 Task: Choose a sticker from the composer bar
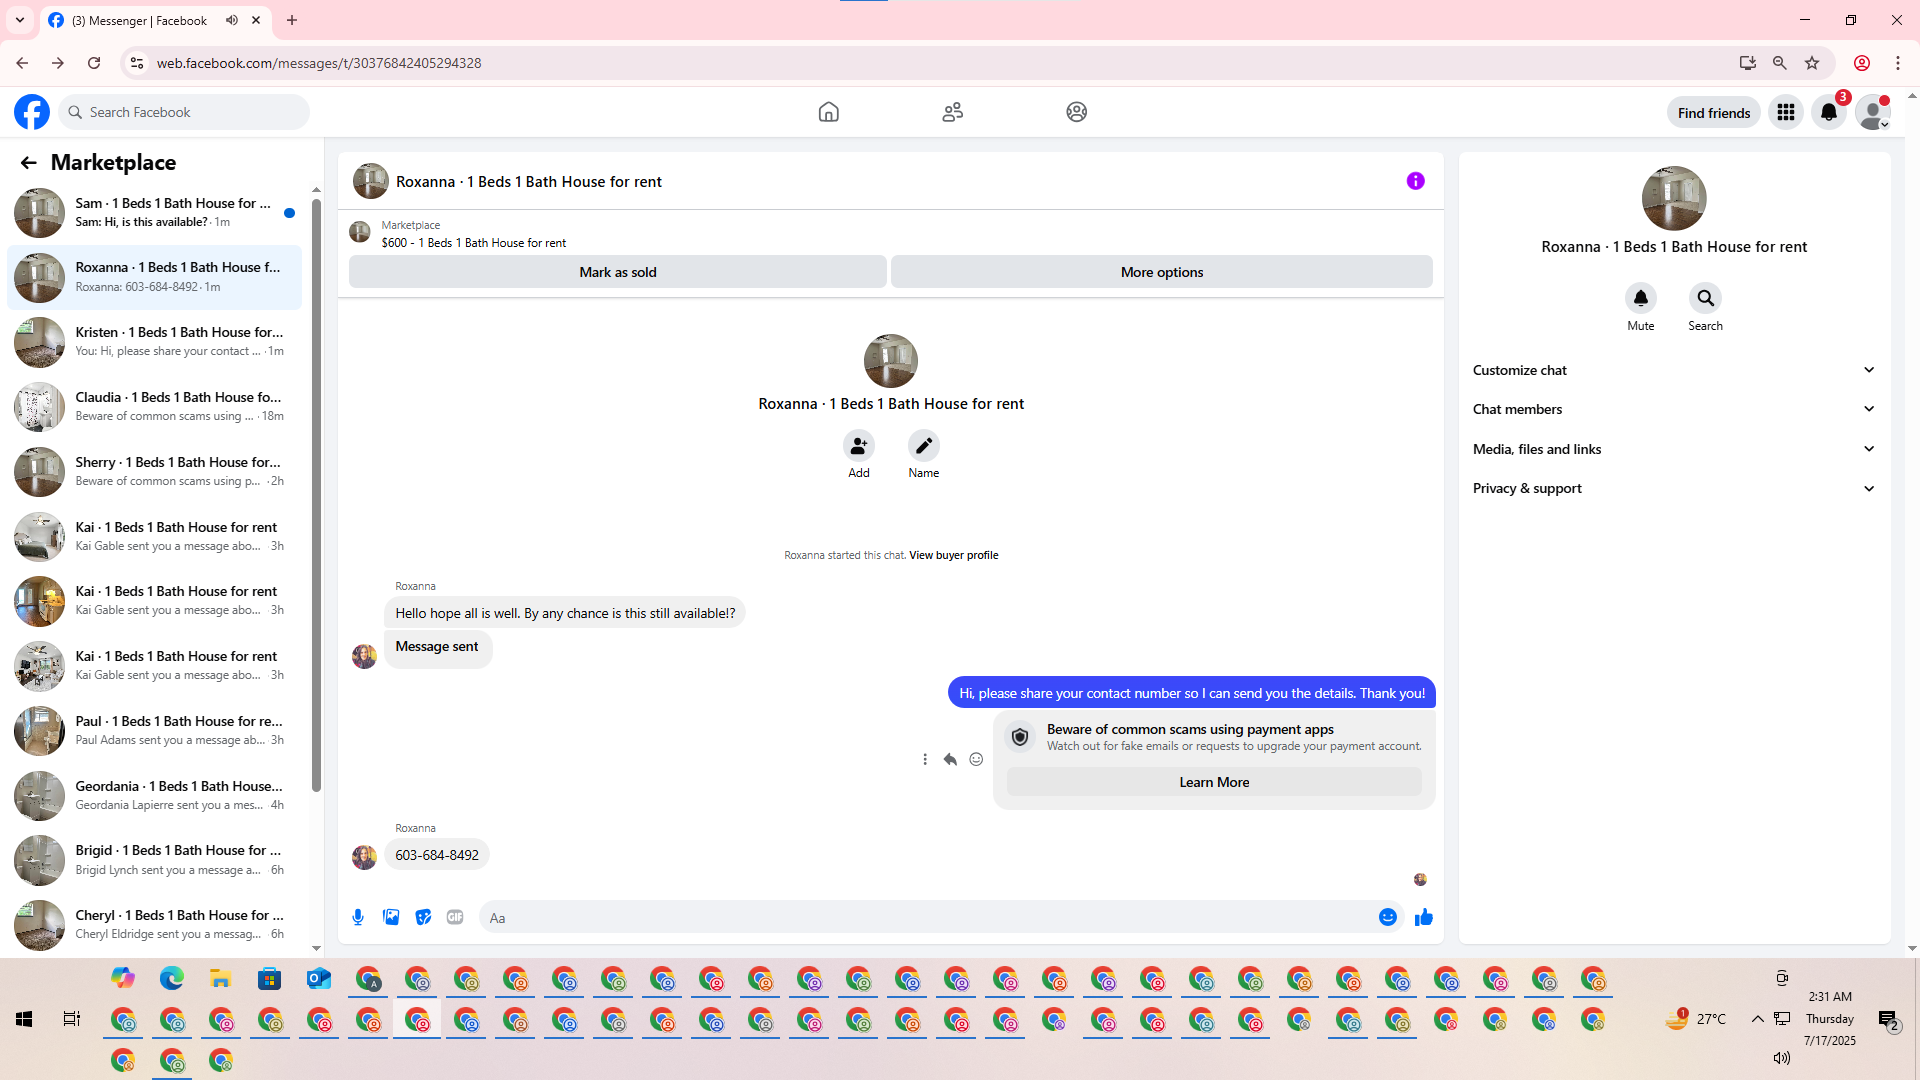pos(423,917)
